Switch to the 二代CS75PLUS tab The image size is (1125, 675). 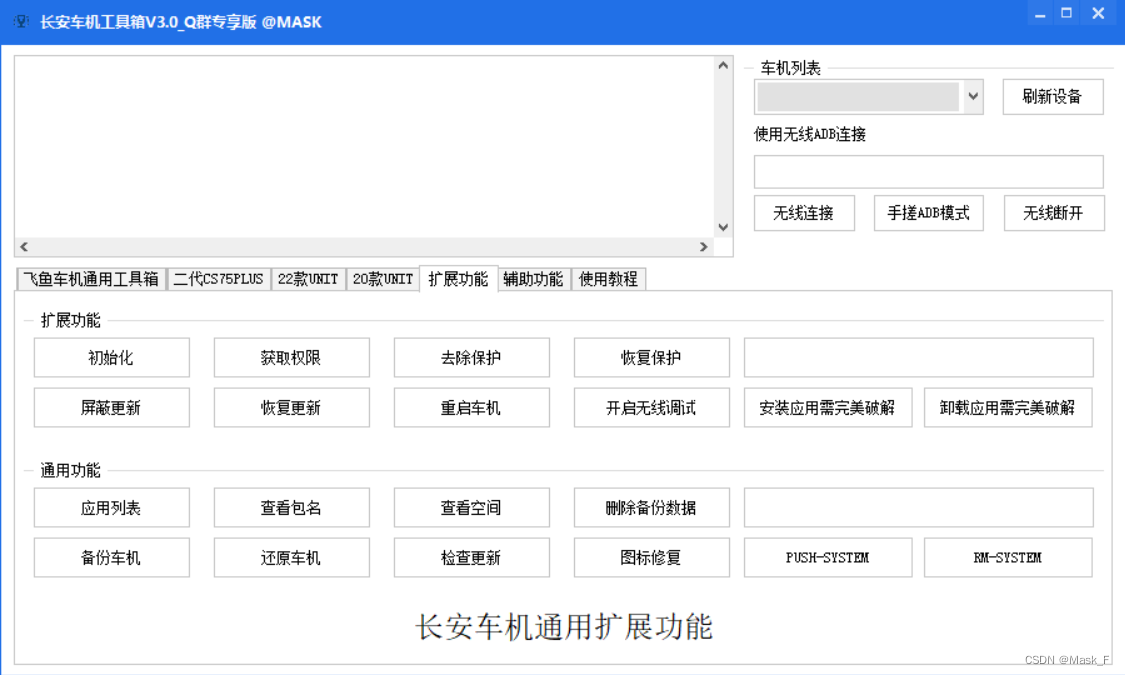pos(219,279)
